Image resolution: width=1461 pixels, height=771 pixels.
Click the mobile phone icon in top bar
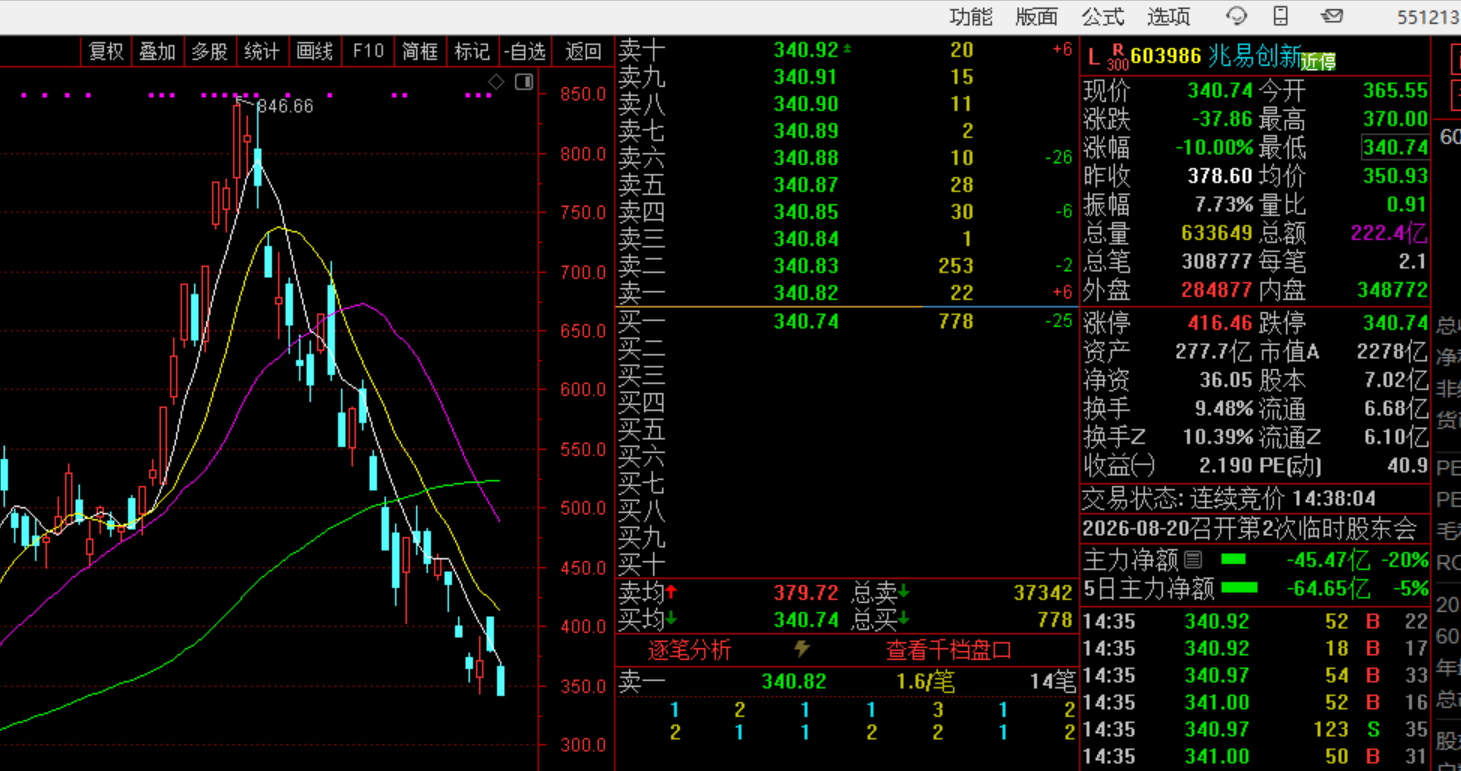coord(1281,16)
